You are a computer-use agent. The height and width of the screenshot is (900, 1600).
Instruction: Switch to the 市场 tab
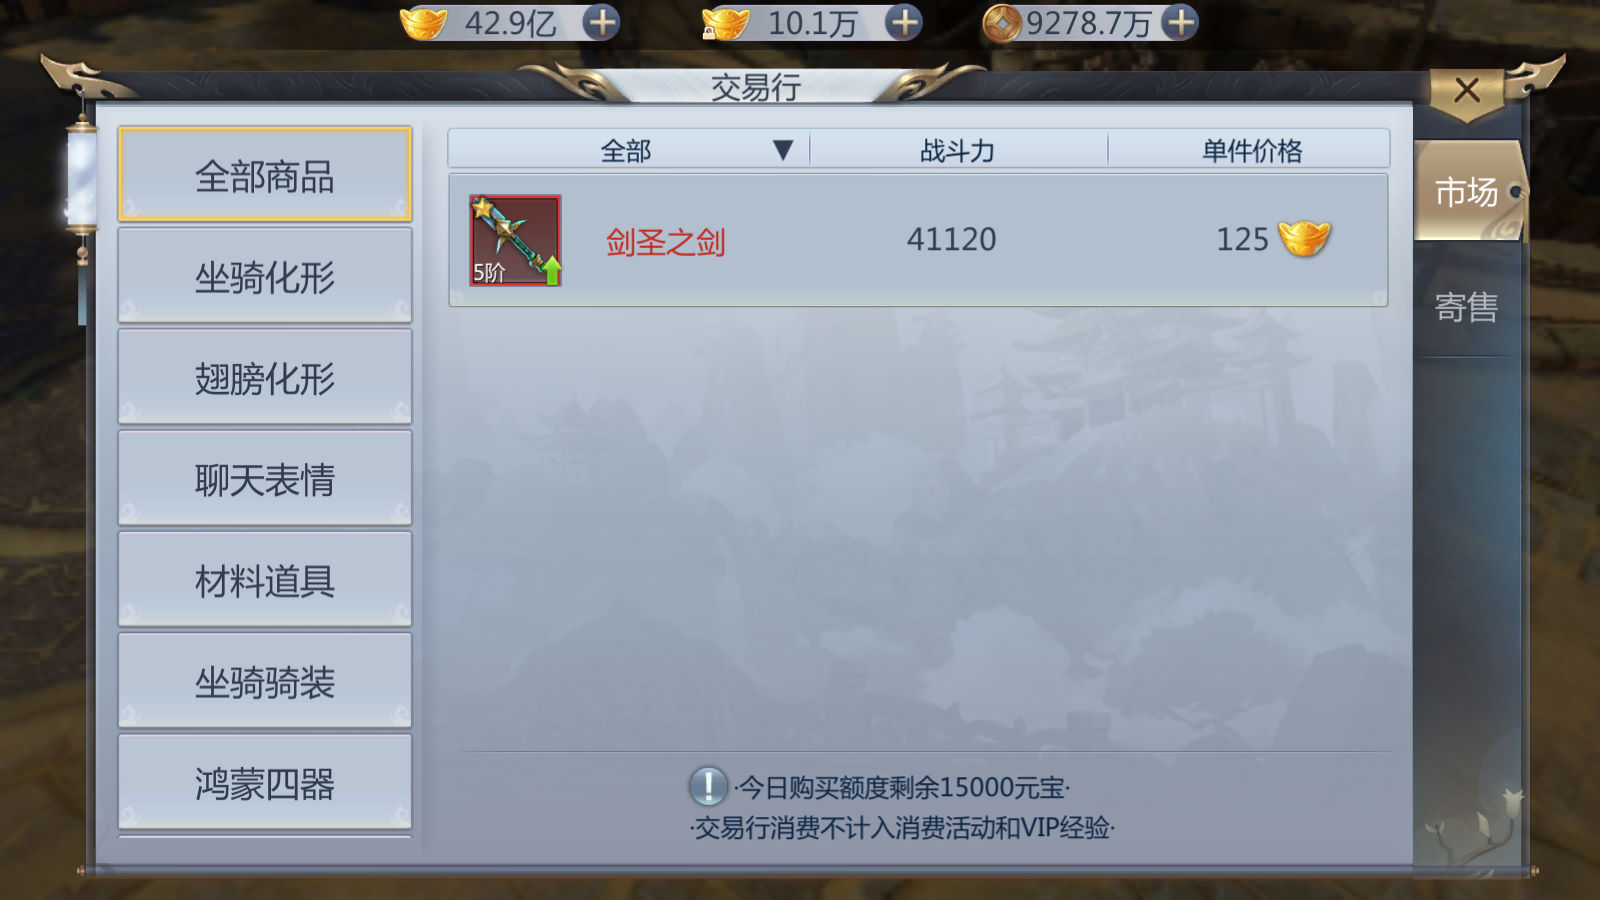tap(1467, 191)
